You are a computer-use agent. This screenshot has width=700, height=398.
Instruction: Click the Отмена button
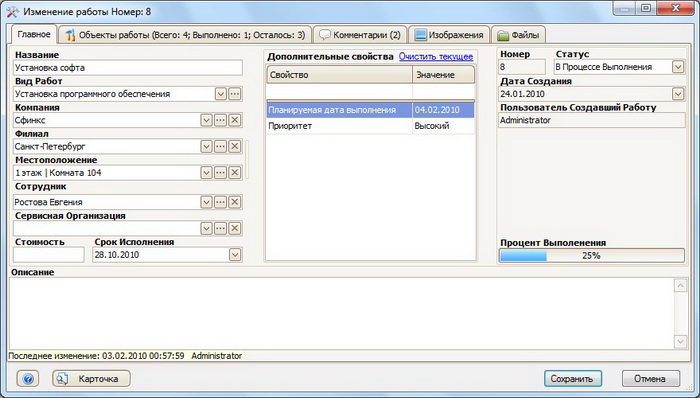(650, 379)
